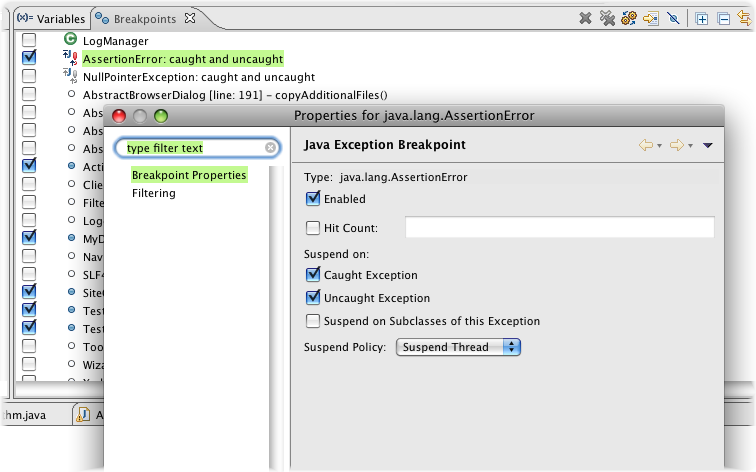Click the breakpoint circle beside Wiz
Screen dimensions: 756x472
[x=71, y=364]
